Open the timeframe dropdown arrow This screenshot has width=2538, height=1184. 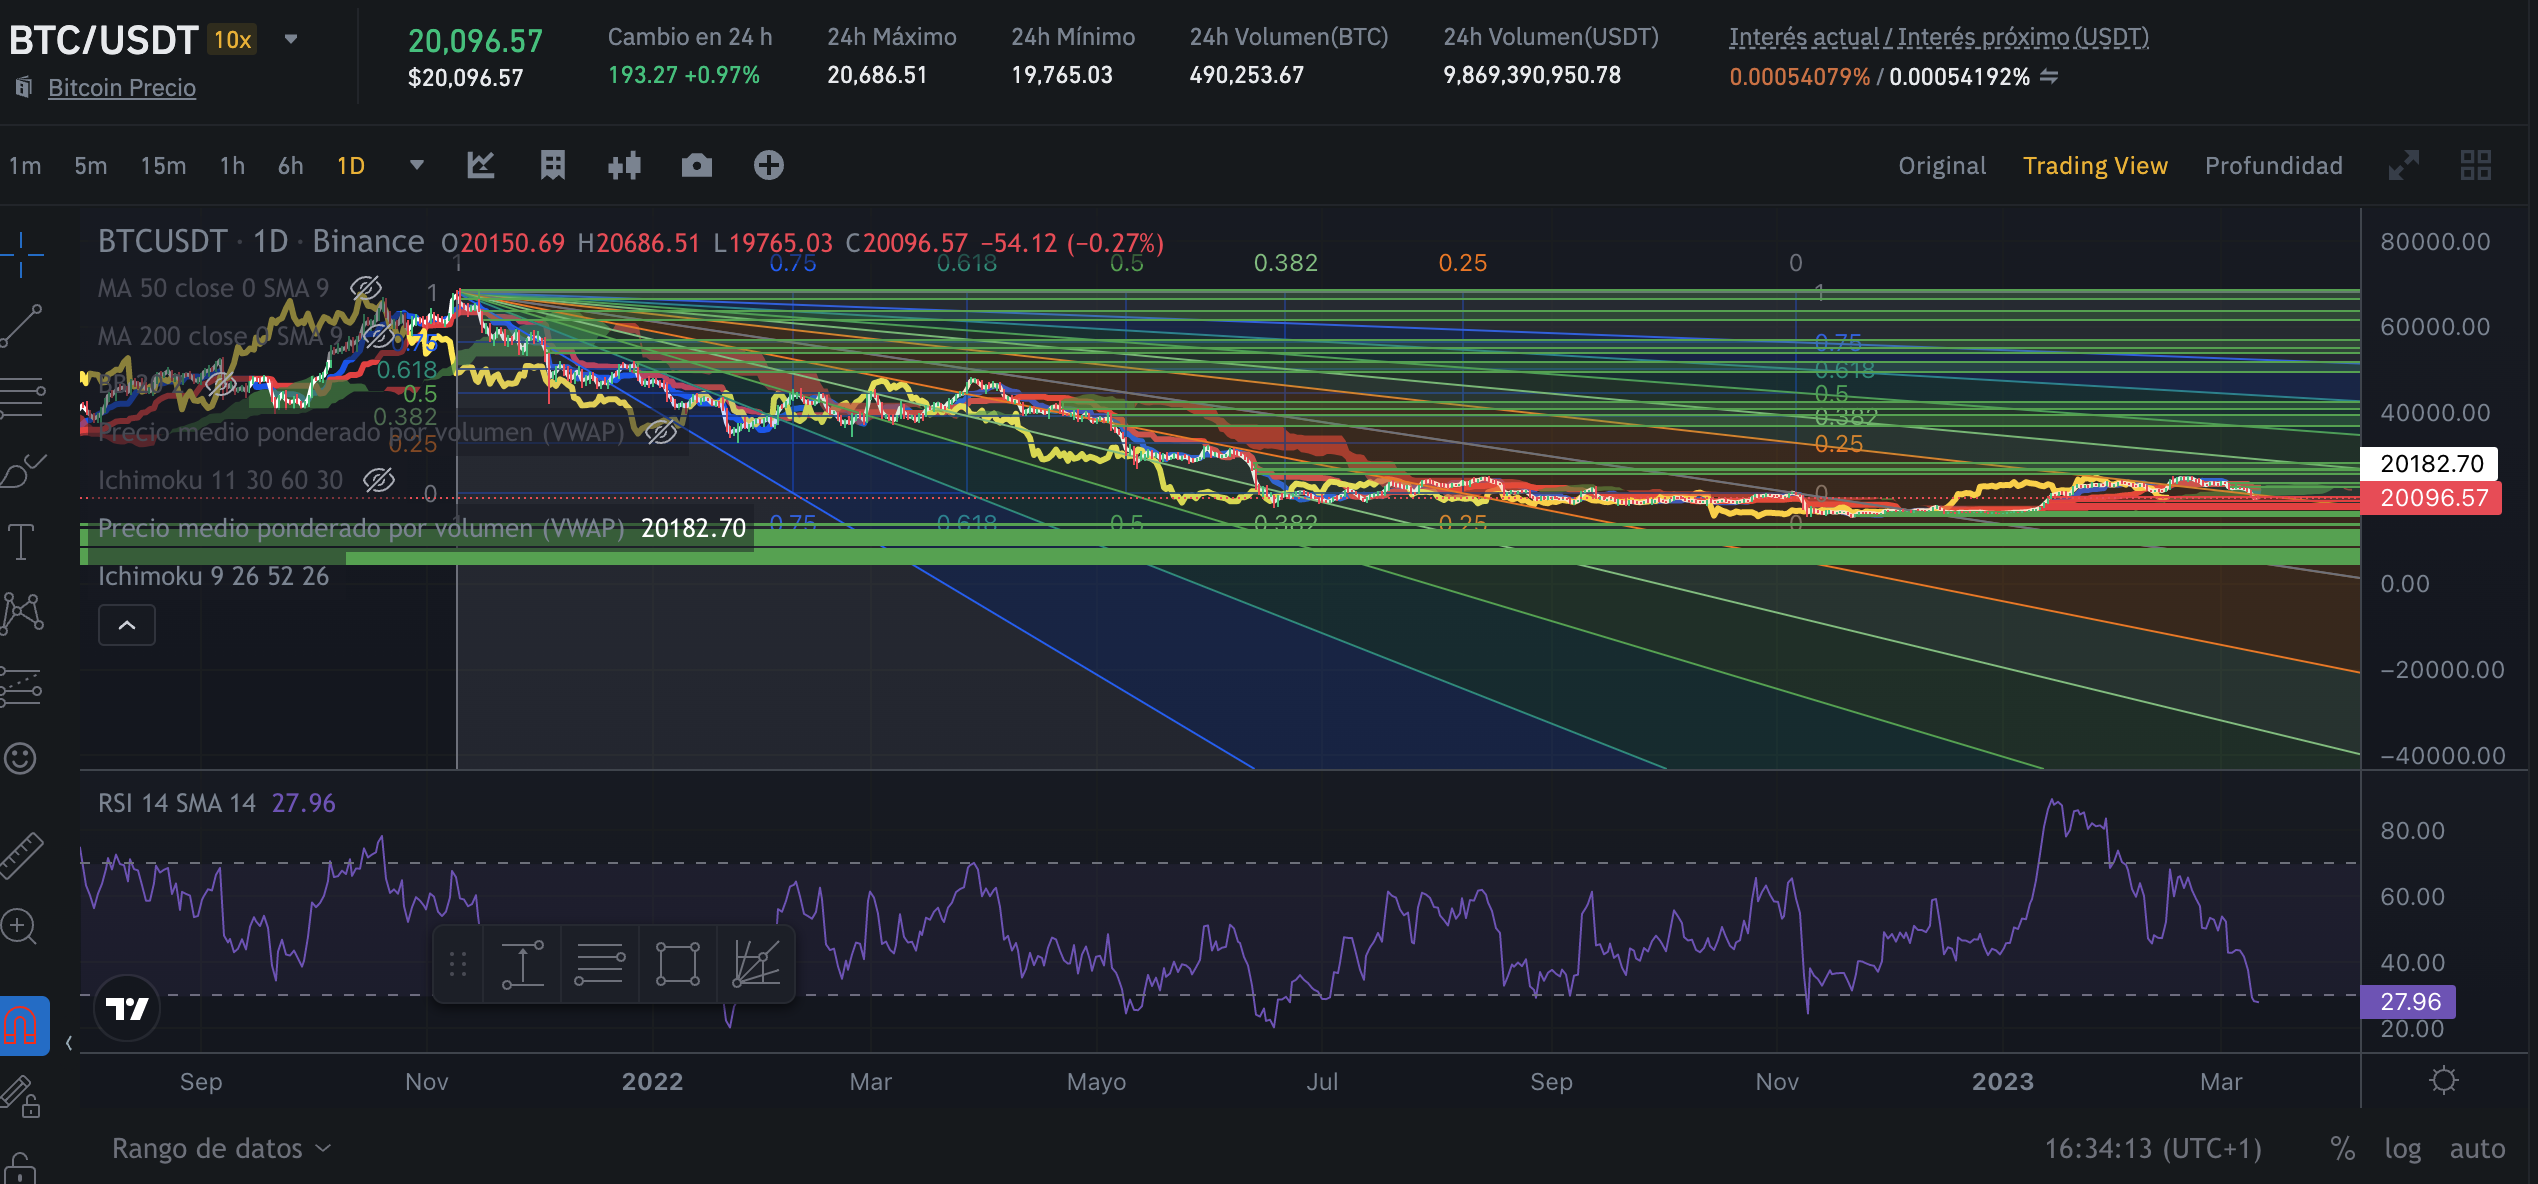tap(417, 165)
